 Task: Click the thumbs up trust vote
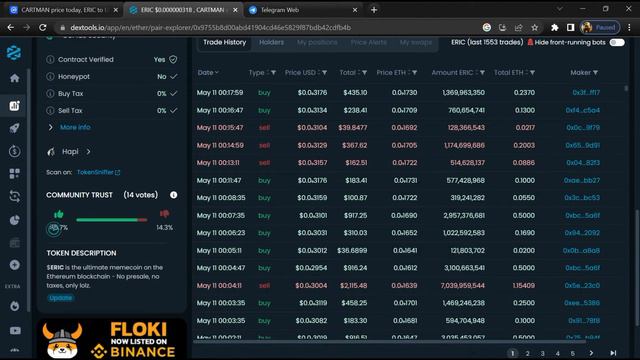pyautogui.click(x=59, y=214)
